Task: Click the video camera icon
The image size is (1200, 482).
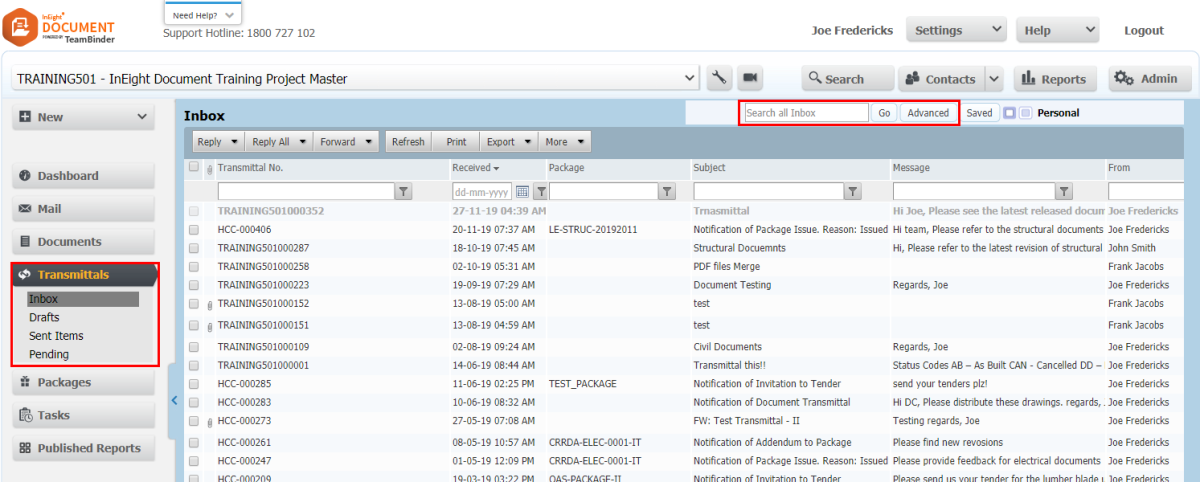Action: point(750,78)
